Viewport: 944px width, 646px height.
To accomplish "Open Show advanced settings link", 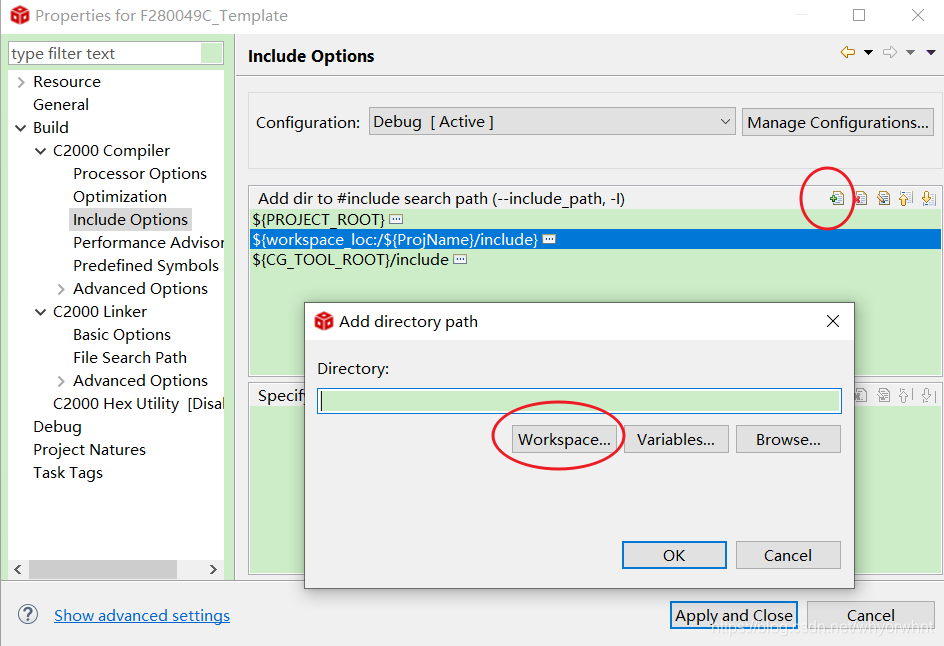I will point(142,615).
